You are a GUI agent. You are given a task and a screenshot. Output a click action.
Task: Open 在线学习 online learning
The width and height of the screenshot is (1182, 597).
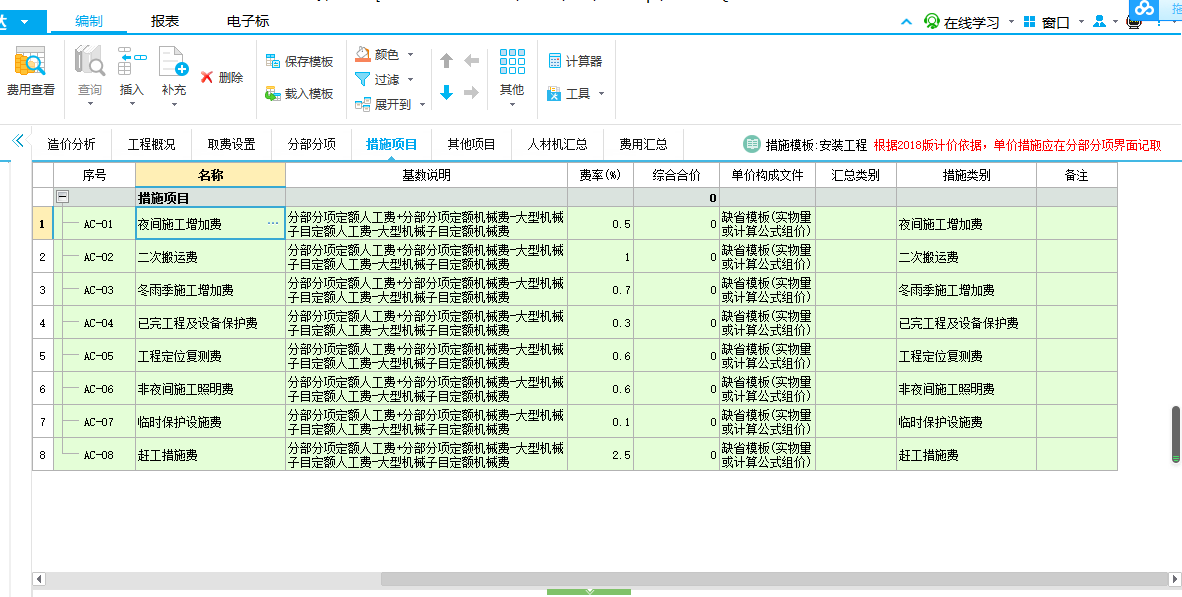962,23
